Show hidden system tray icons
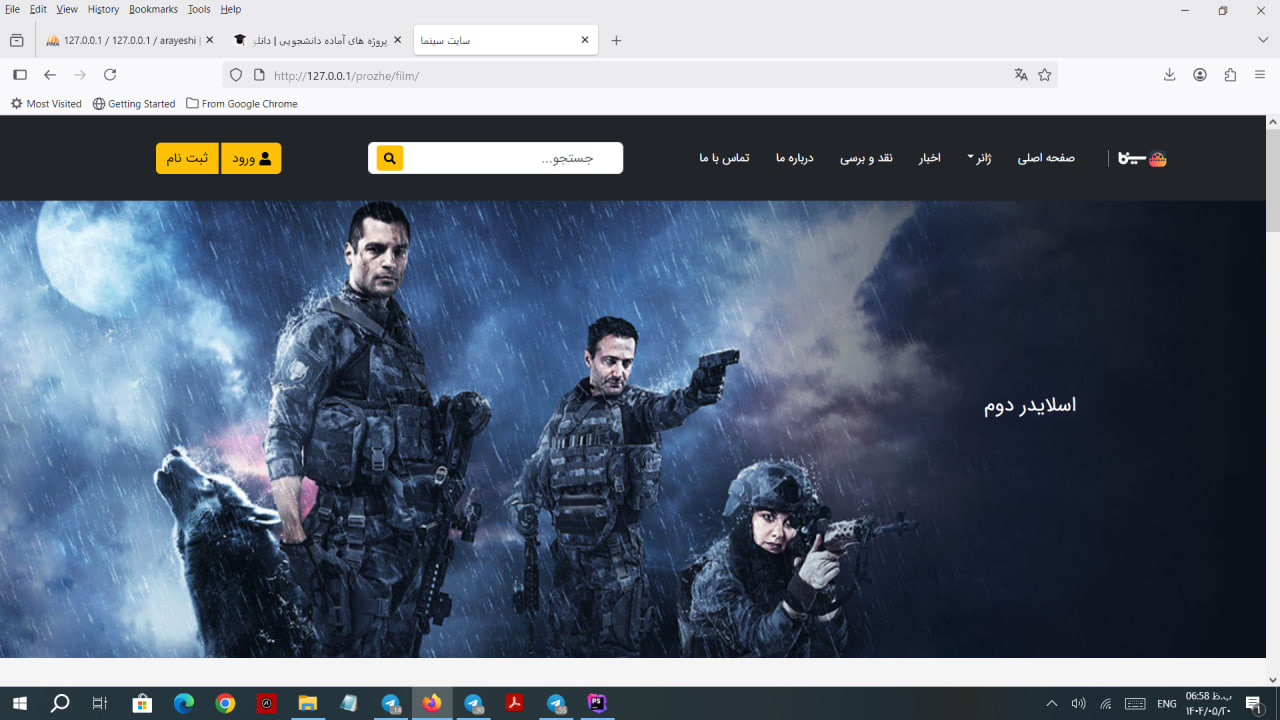 click(1051, 704)
